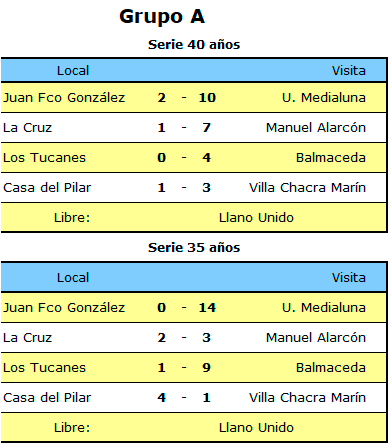Select La Cruz in Serie 35 table
This screenshot has height=443, width=388.
(x=27, y=338)
